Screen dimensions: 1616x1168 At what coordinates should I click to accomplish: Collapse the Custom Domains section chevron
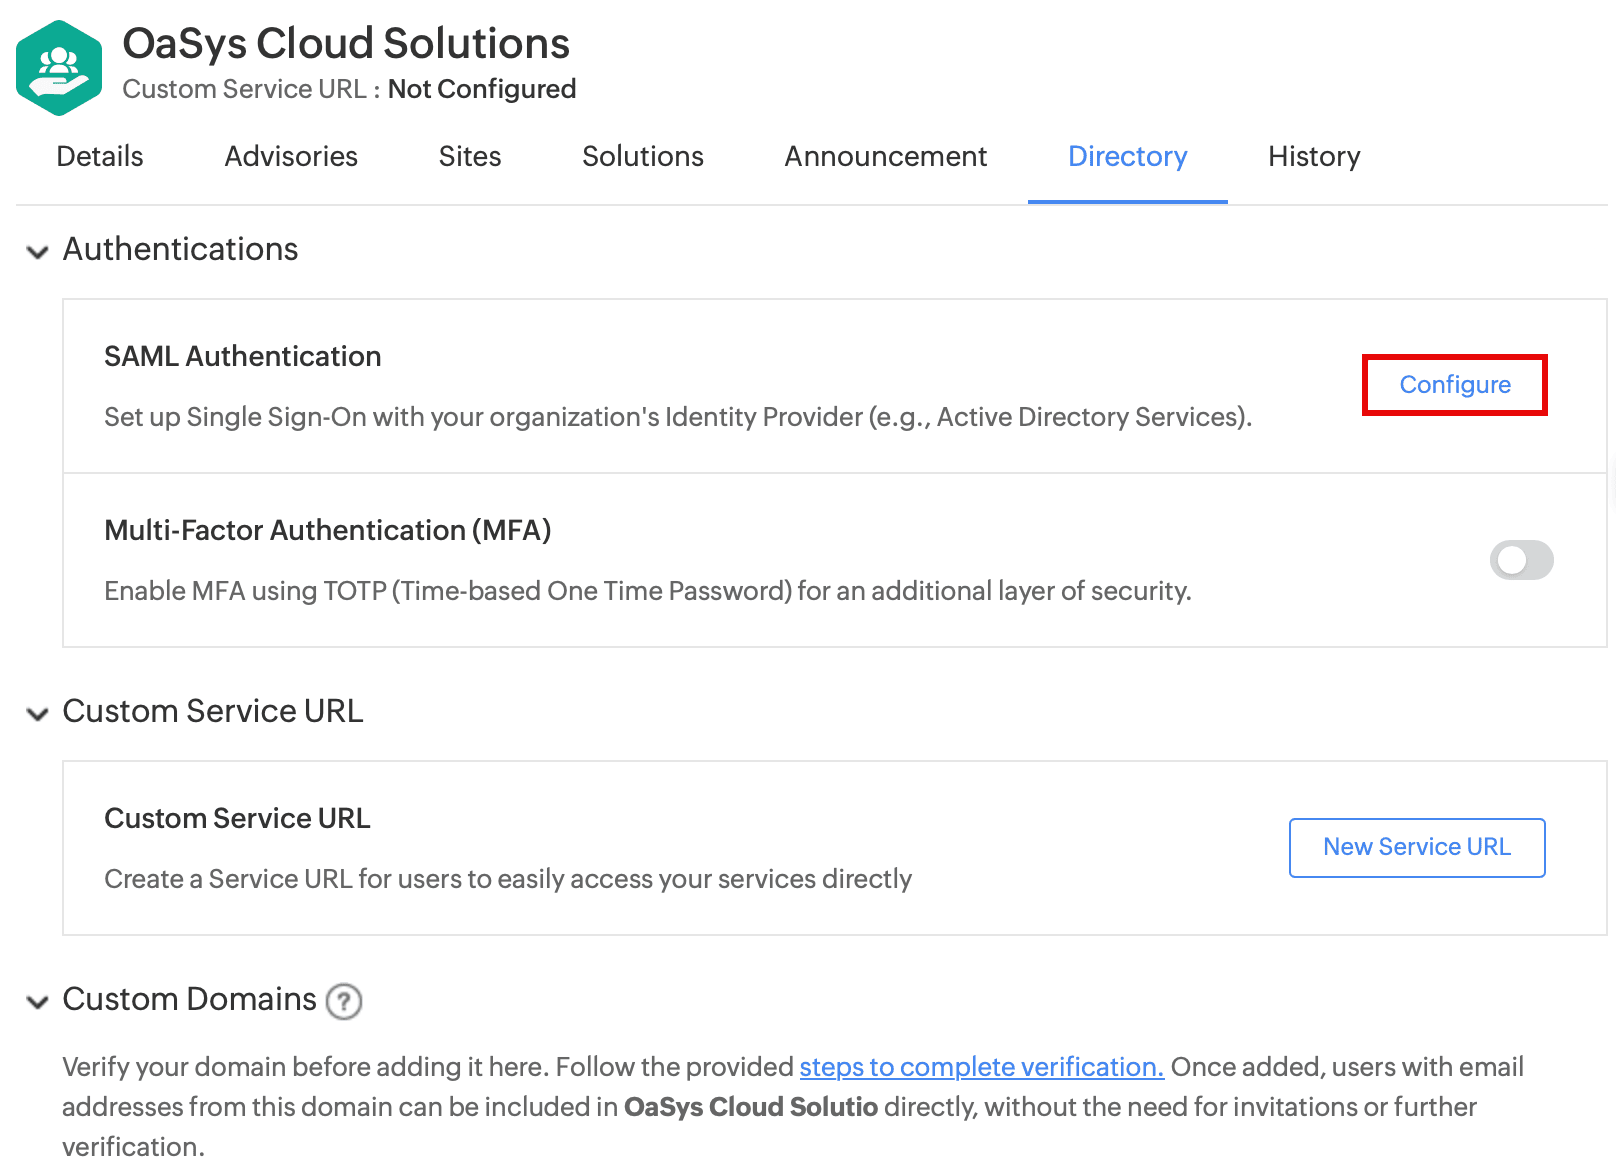coord(38,1002)
